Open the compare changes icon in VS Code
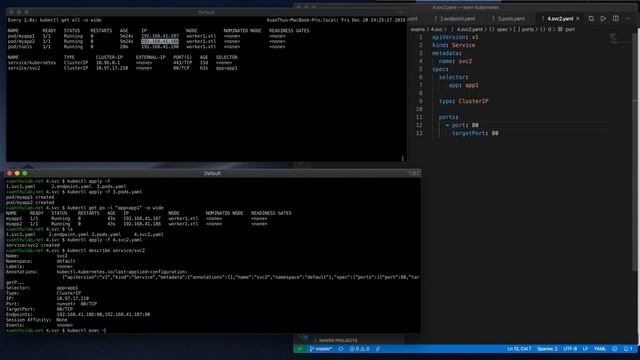The height and width of the screenshot is (360, 640). 591,18
